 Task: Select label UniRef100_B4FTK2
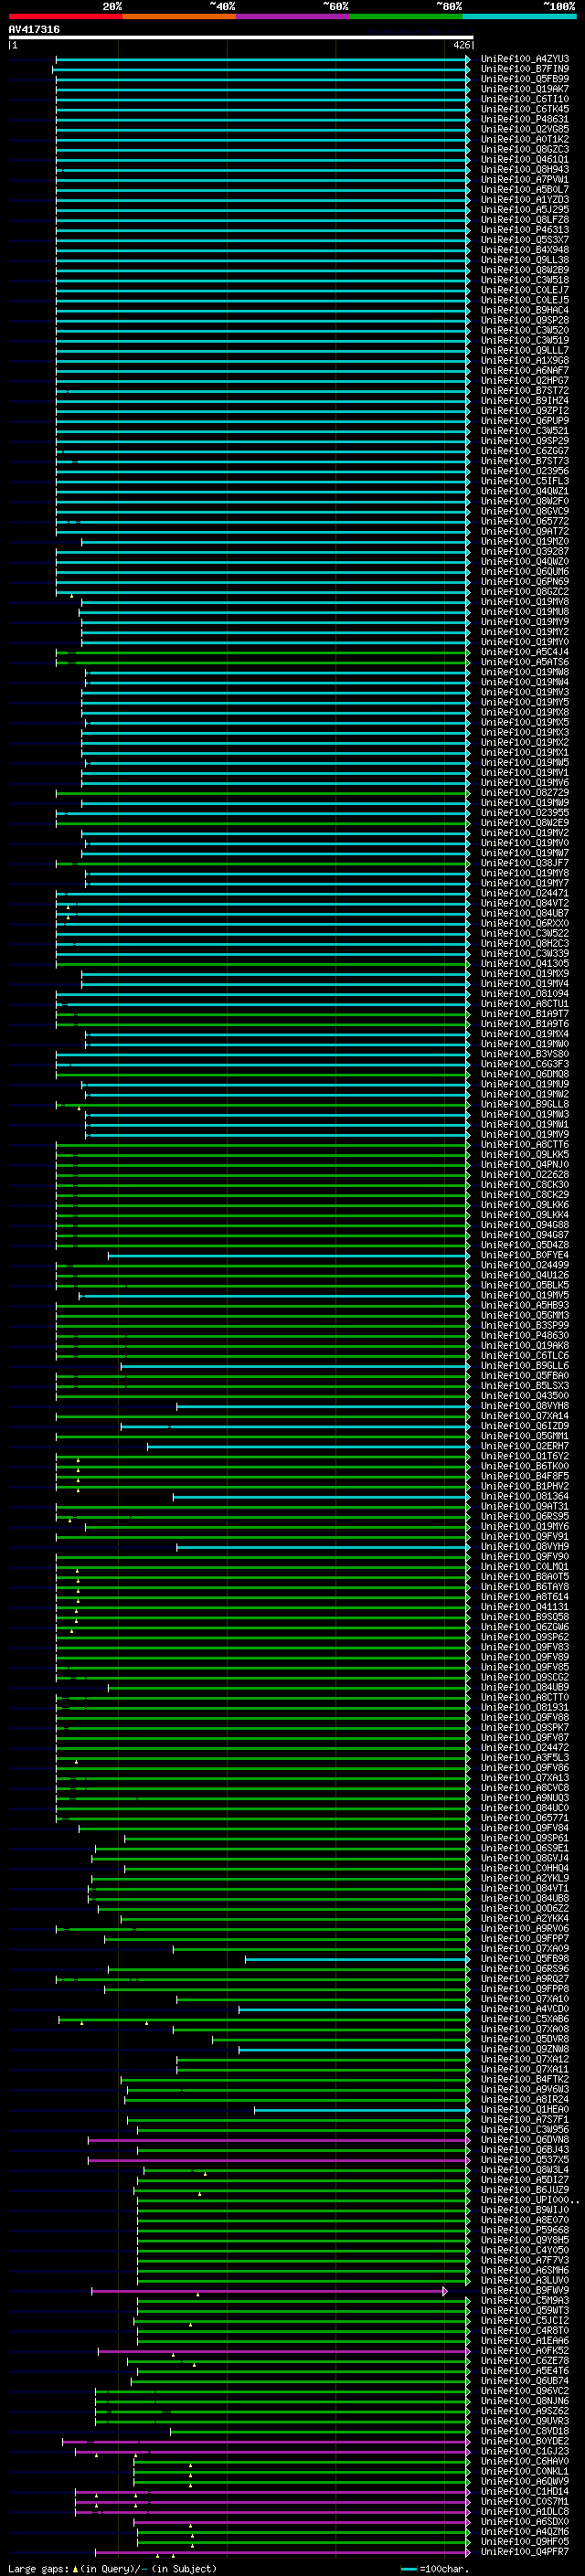524,2079
